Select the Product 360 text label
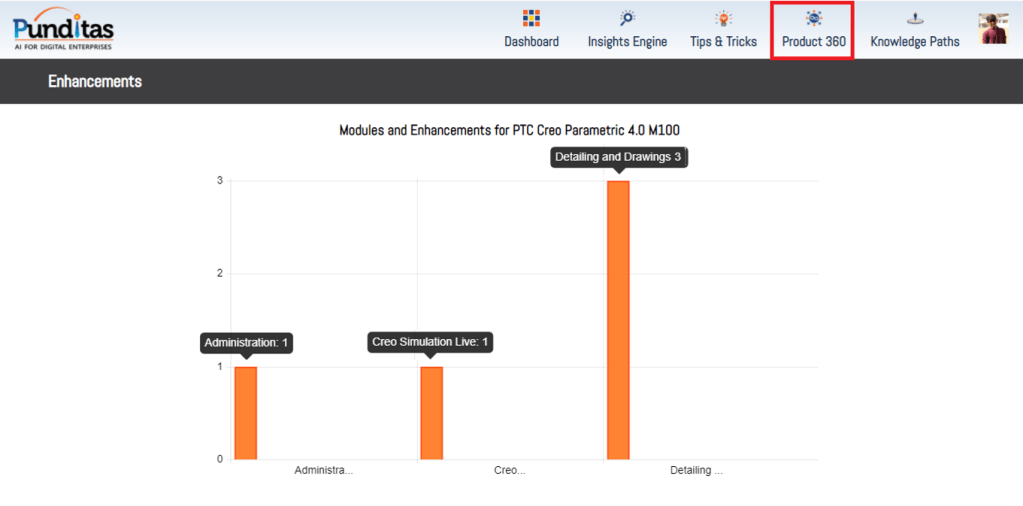Viewport: 1023px width, 506px height. click(814, 42)
